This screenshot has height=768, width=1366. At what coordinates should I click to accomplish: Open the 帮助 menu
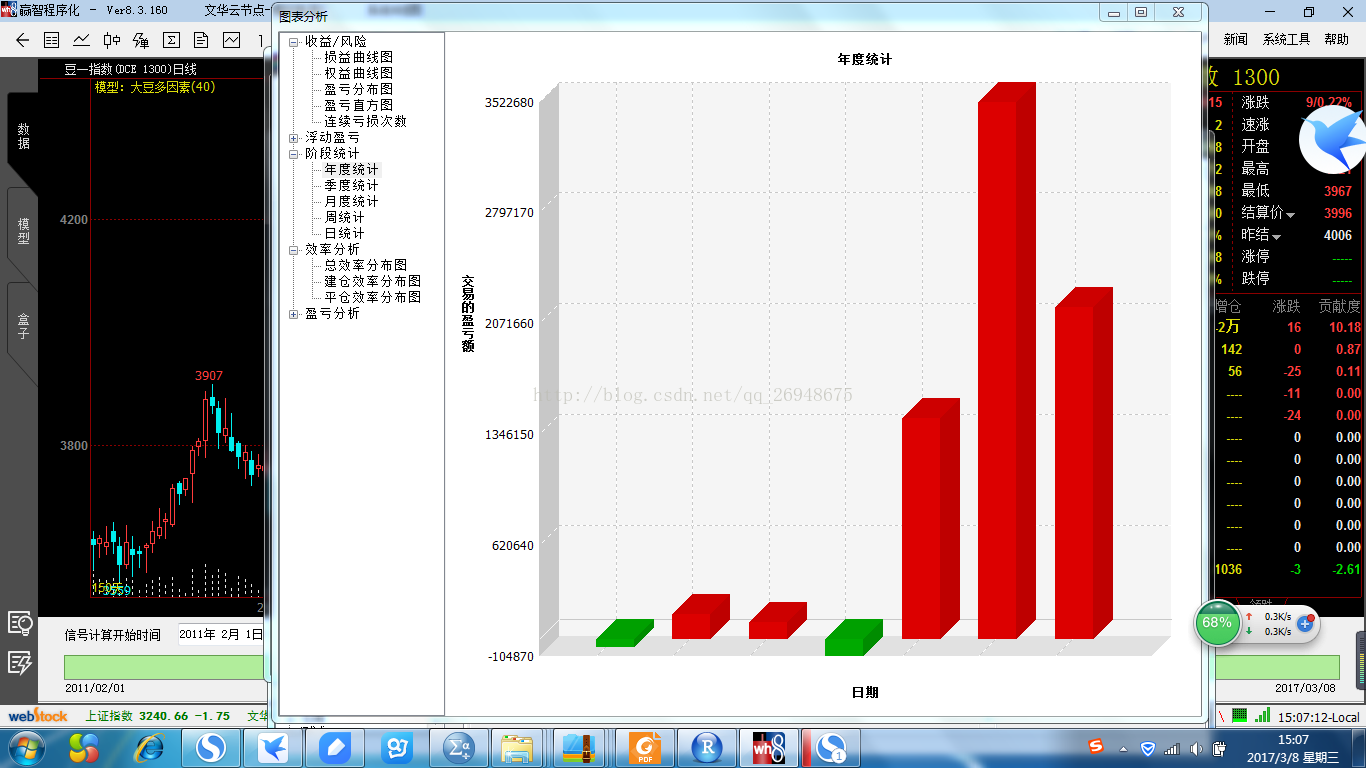pyautogui.click(x=1336, y=39)
